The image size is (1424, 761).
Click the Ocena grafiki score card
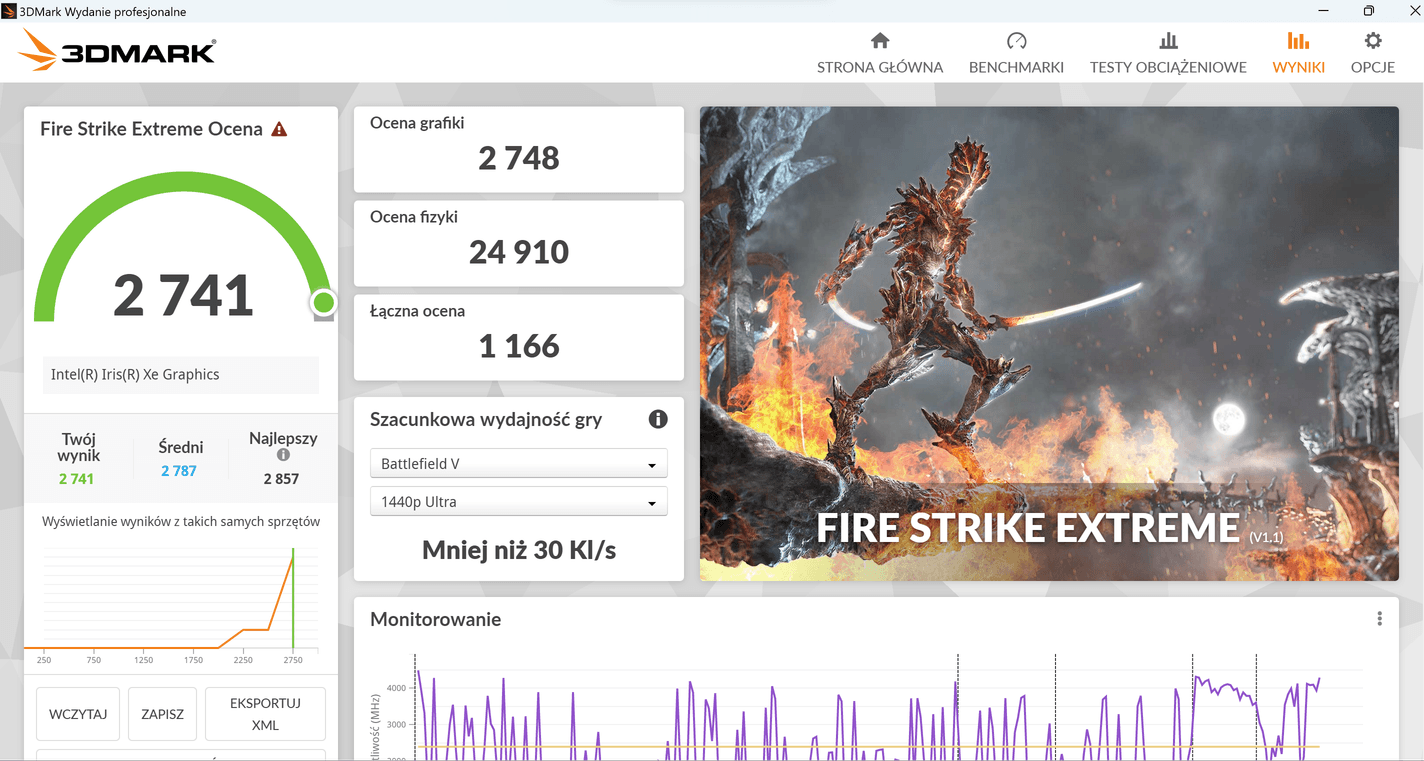point(518,149)
